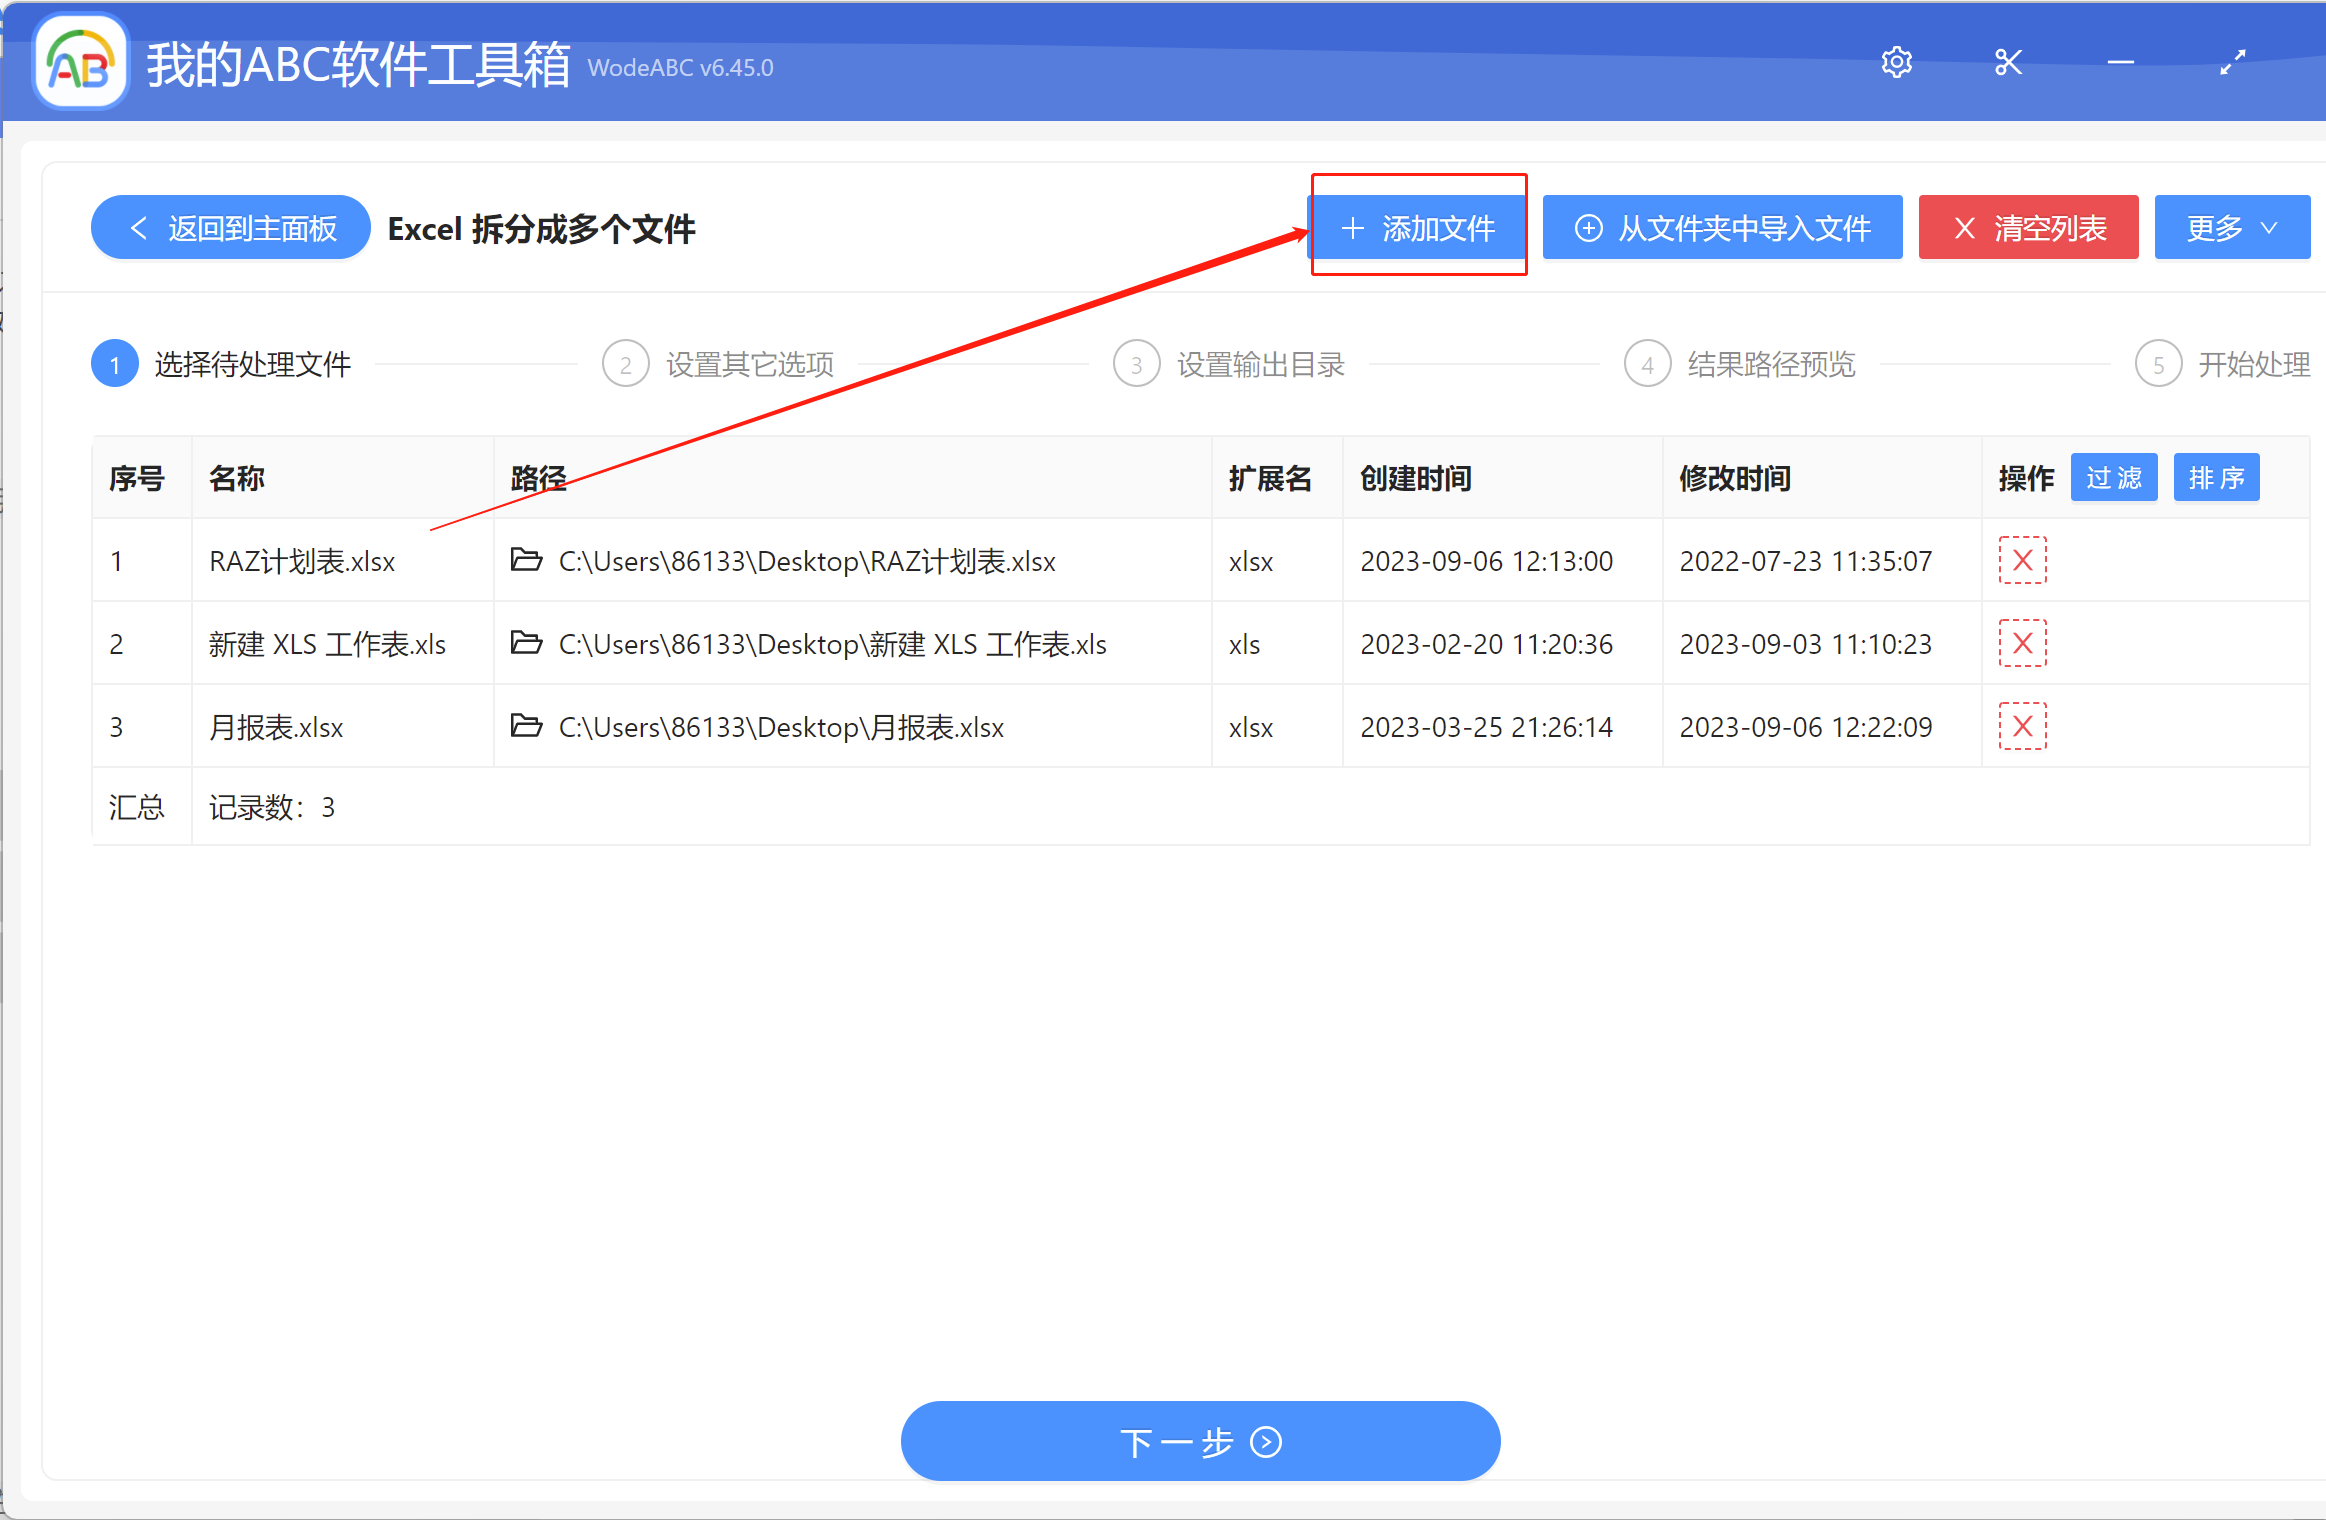This screenshot has width=2326, height=1520.
Task: Open the settings gear in the title bar
Action: [x=1897, y=62]
